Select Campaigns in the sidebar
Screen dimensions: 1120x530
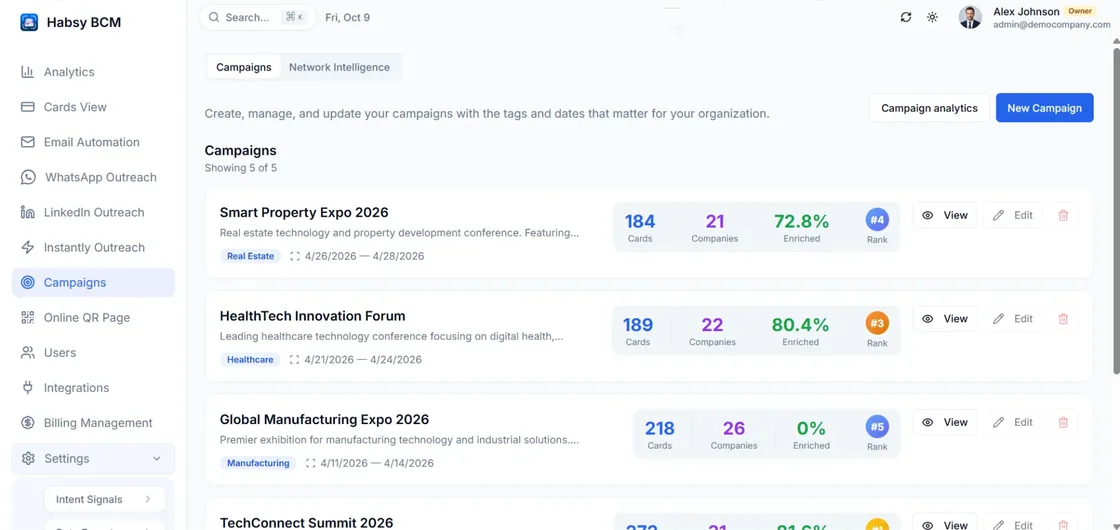coord(93,282)
